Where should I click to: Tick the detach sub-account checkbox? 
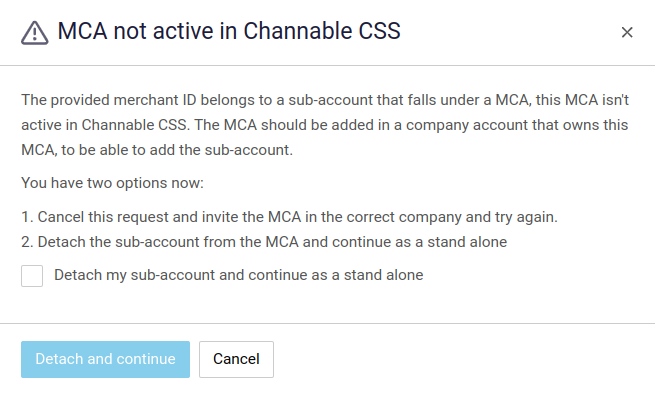(32, 276)
